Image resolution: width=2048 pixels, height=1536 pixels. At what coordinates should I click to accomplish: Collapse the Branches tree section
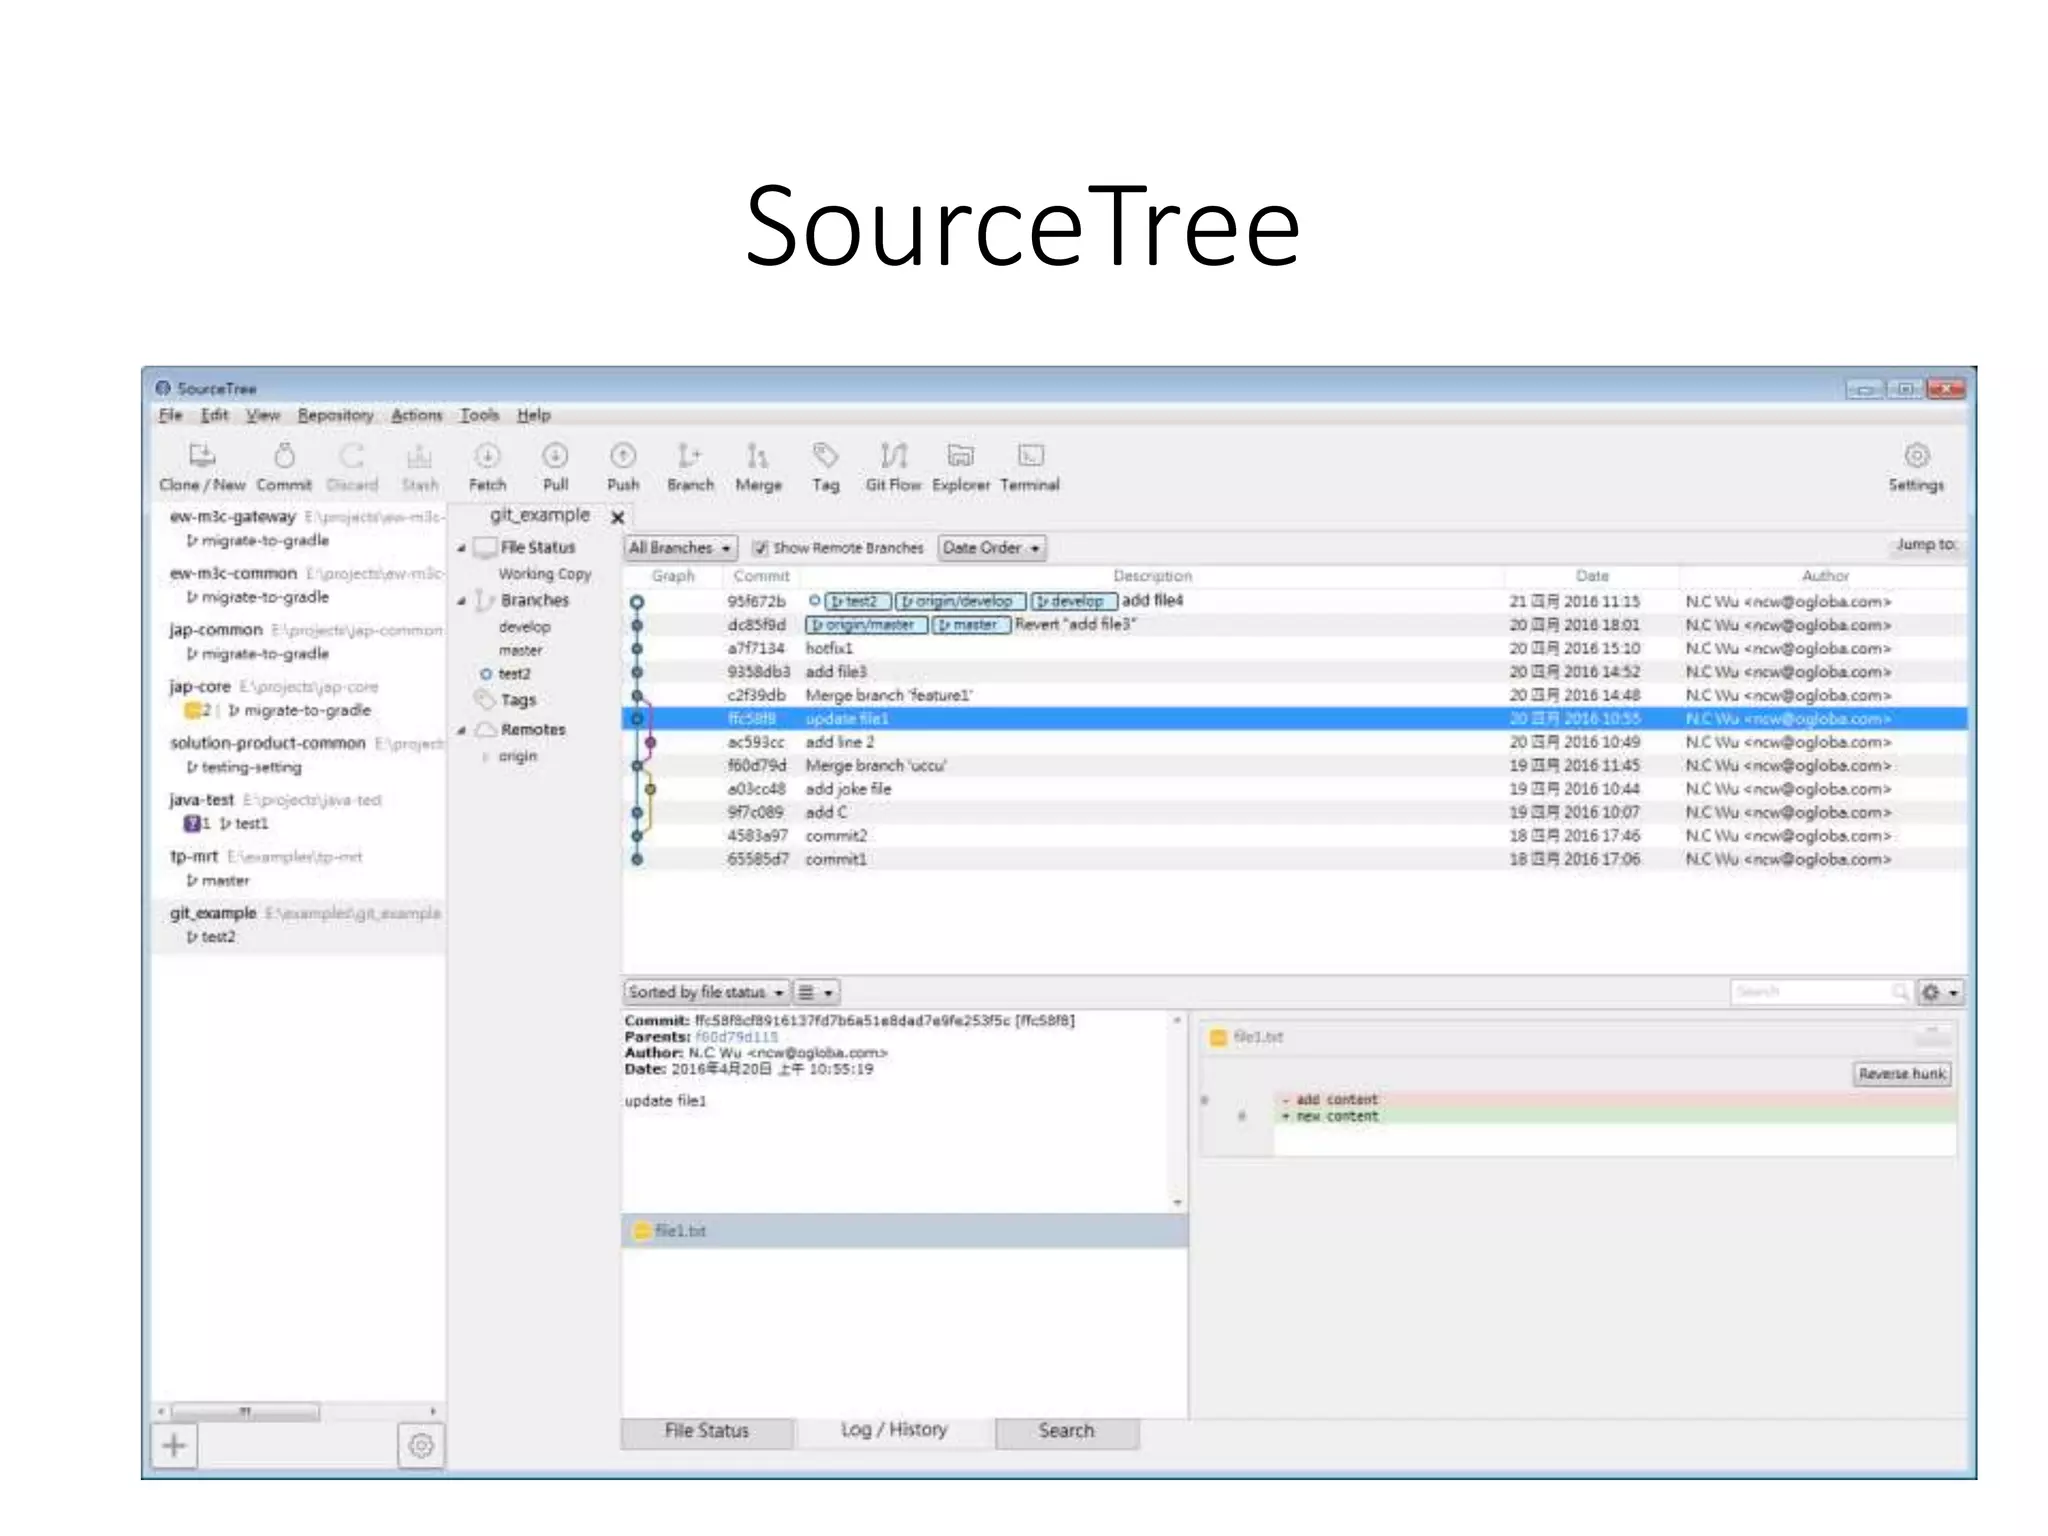click(462, 601)
